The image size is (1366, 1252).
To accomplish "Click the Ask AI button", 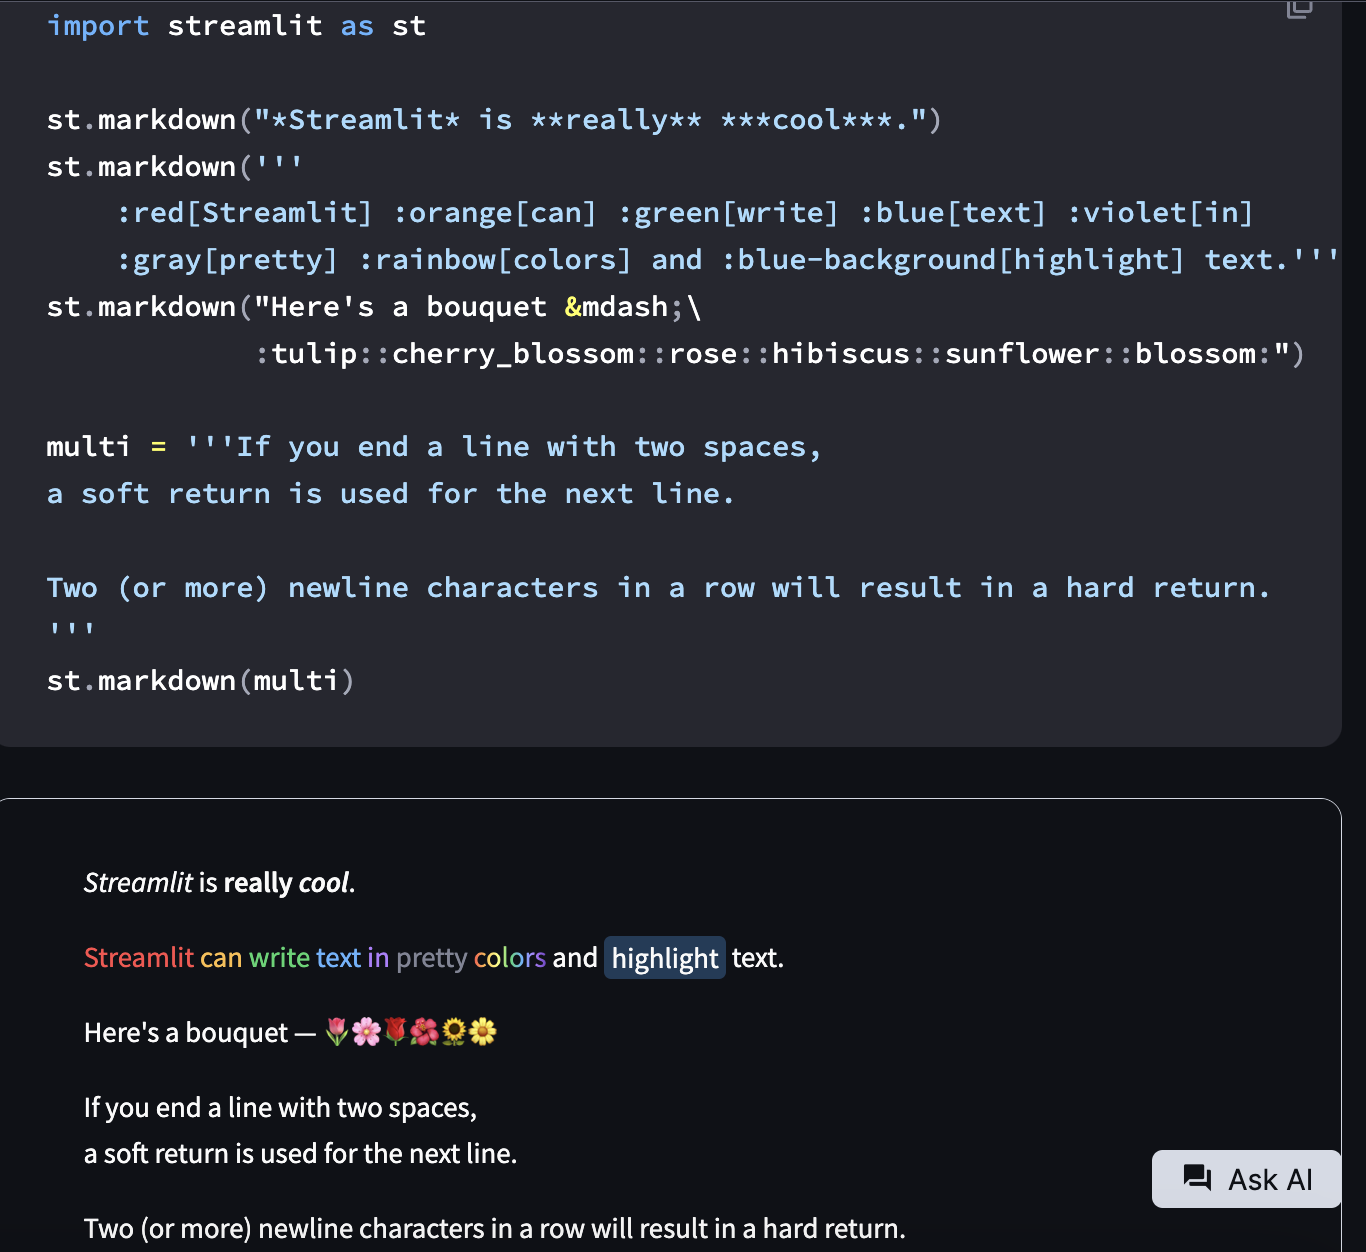I will (x=1246, y=1179).
